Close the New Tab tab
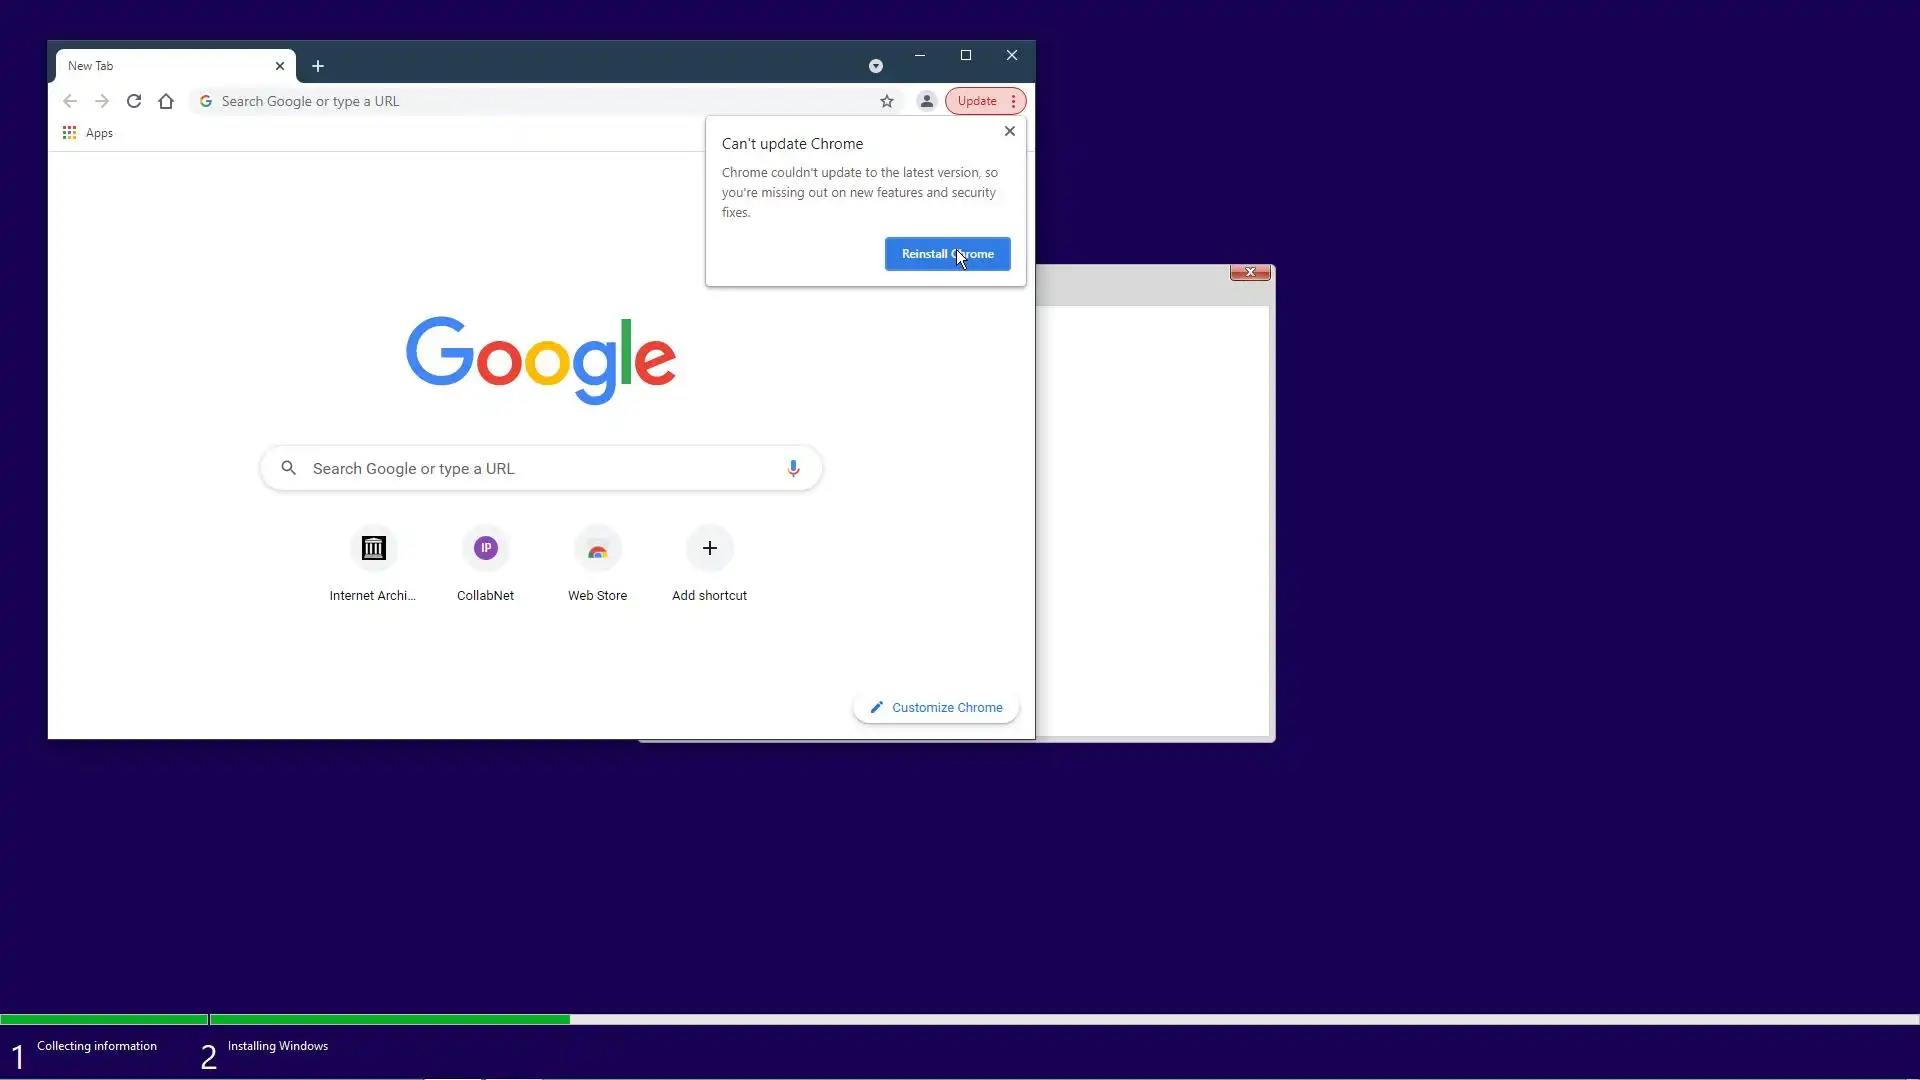Screen dimensions: 1920x1080 pos(280,66)
